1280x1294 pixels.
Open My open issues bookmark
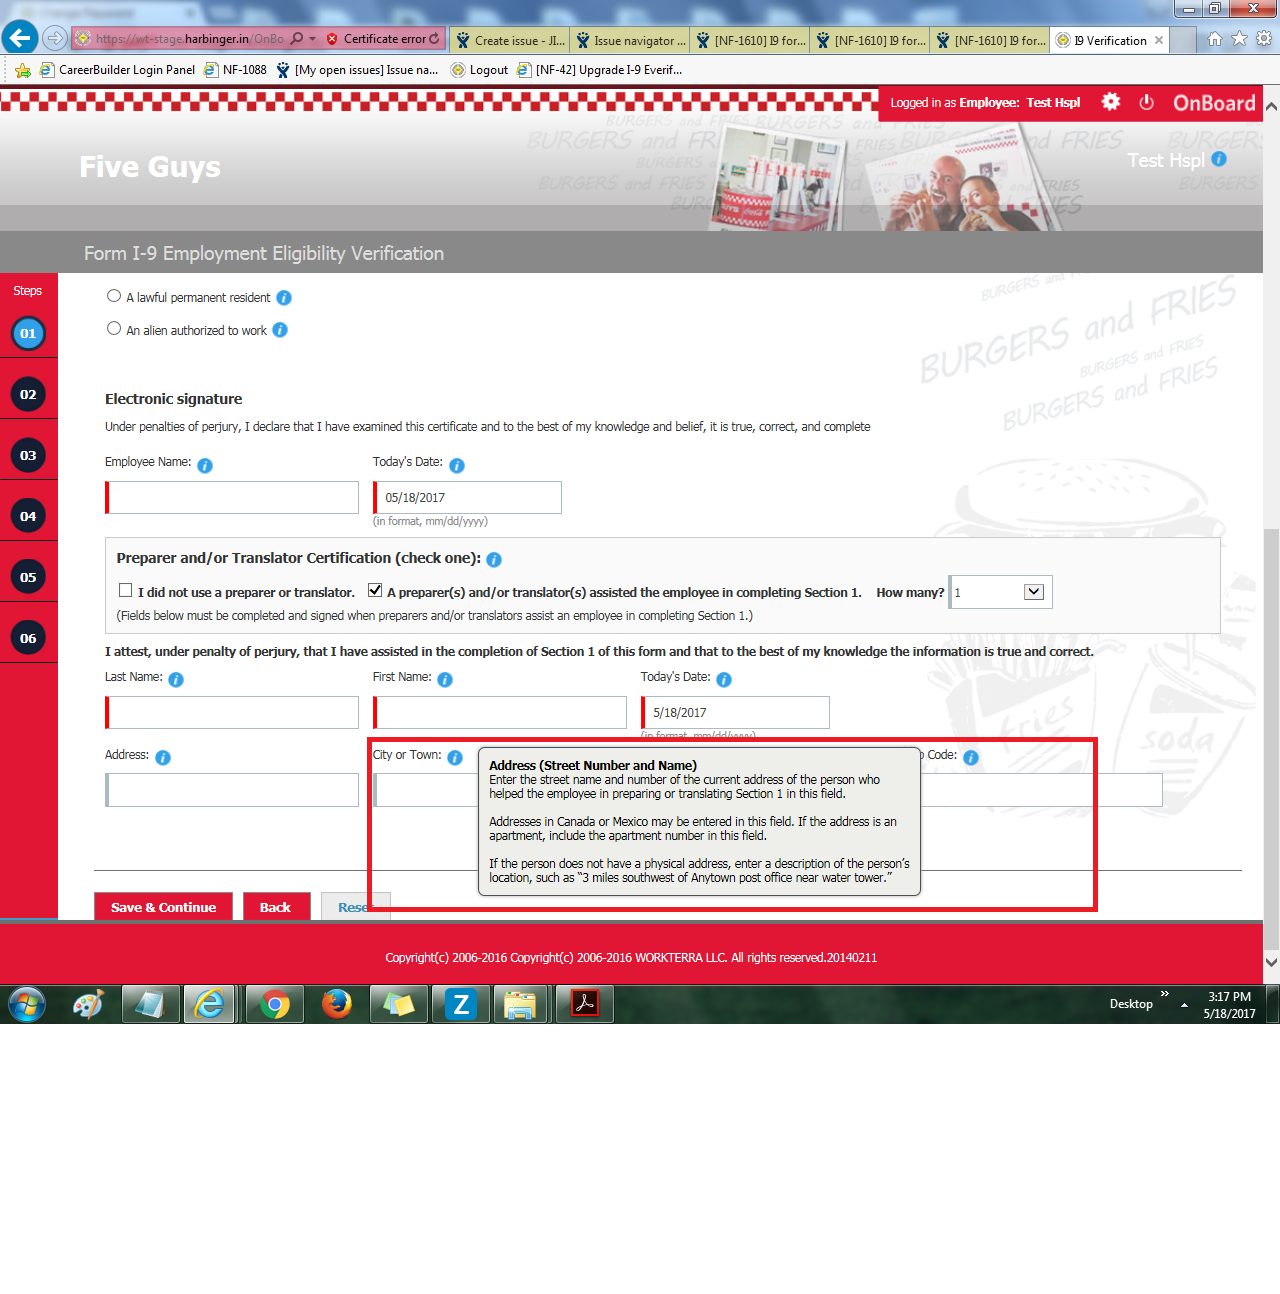pos(357,70)
